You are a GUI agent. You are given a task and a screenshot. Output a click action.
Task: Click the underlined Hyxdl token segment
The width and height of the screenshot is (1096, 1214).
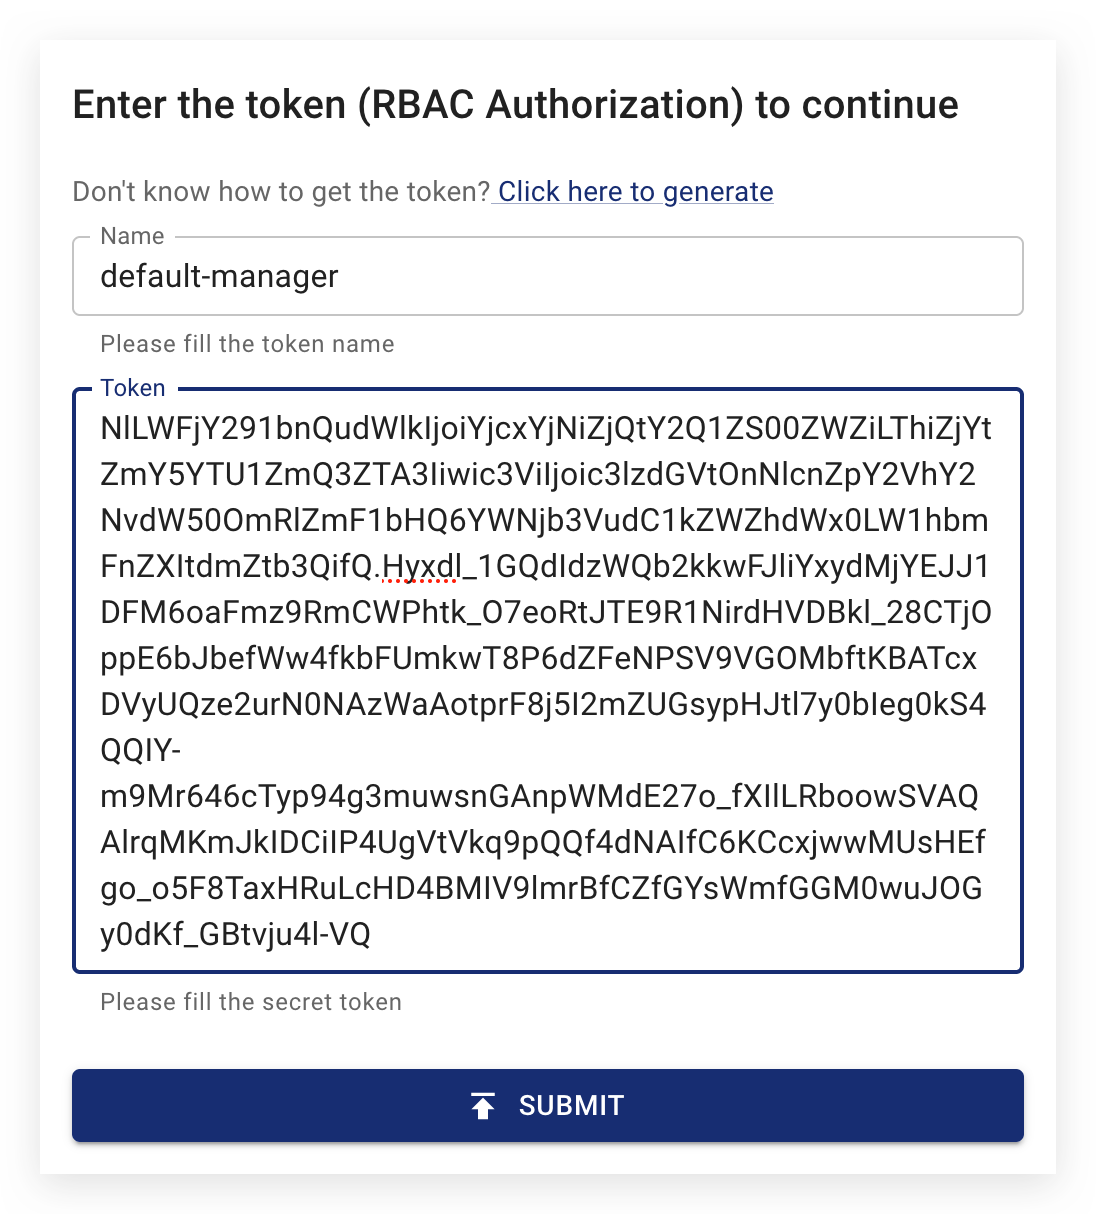[x=420, y=567]
